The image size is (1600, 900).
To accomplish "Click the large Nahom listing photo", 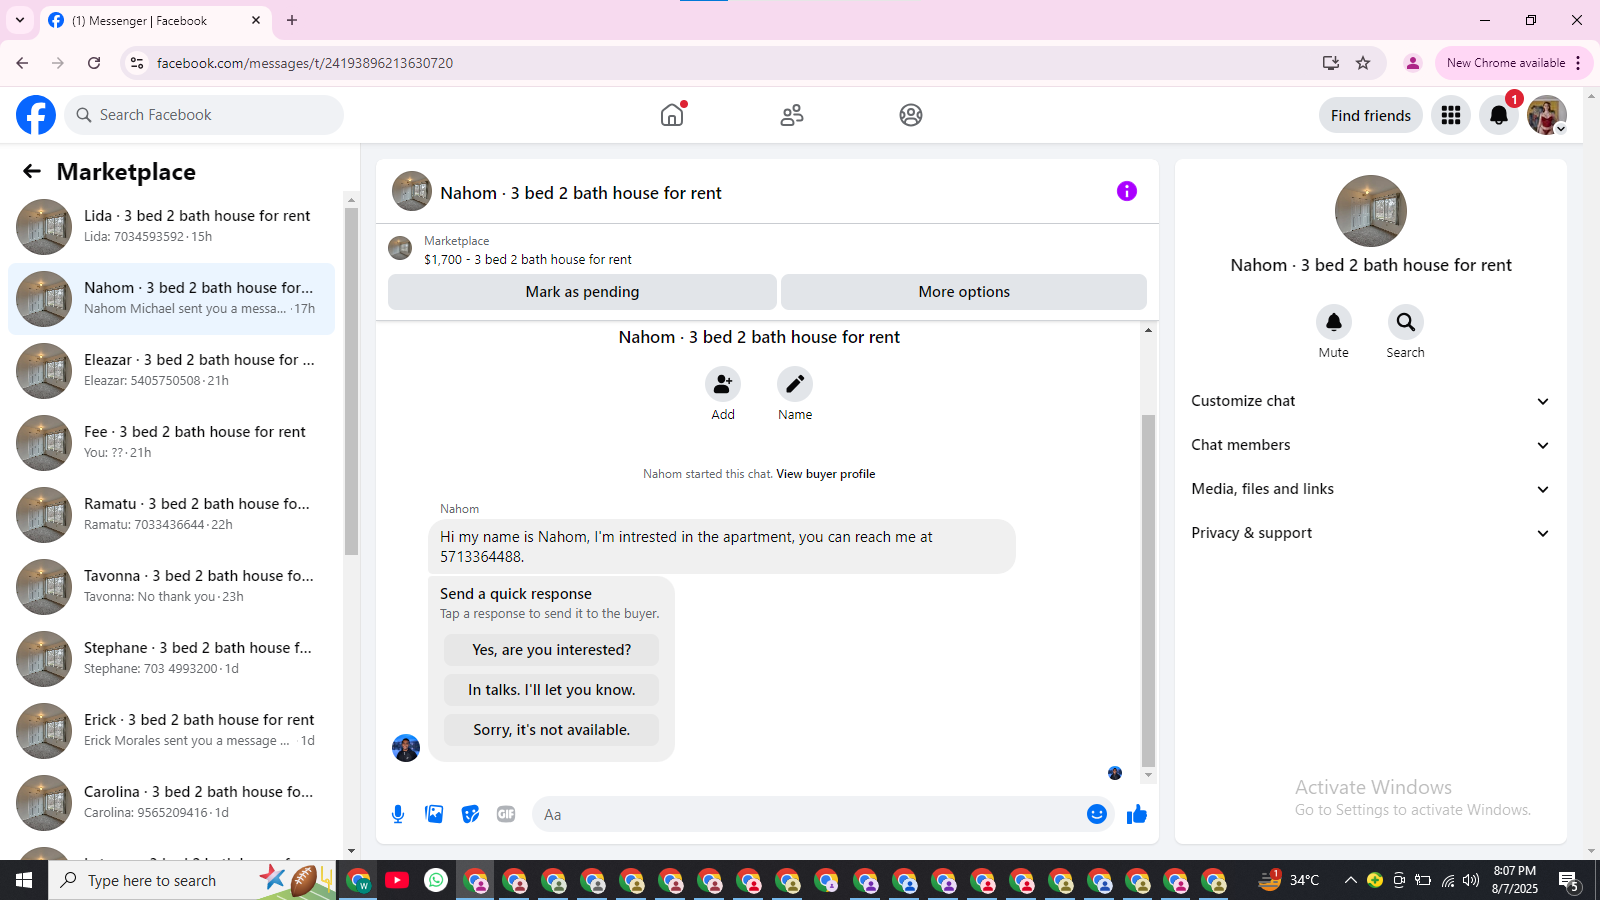I will pos(1371,211).
